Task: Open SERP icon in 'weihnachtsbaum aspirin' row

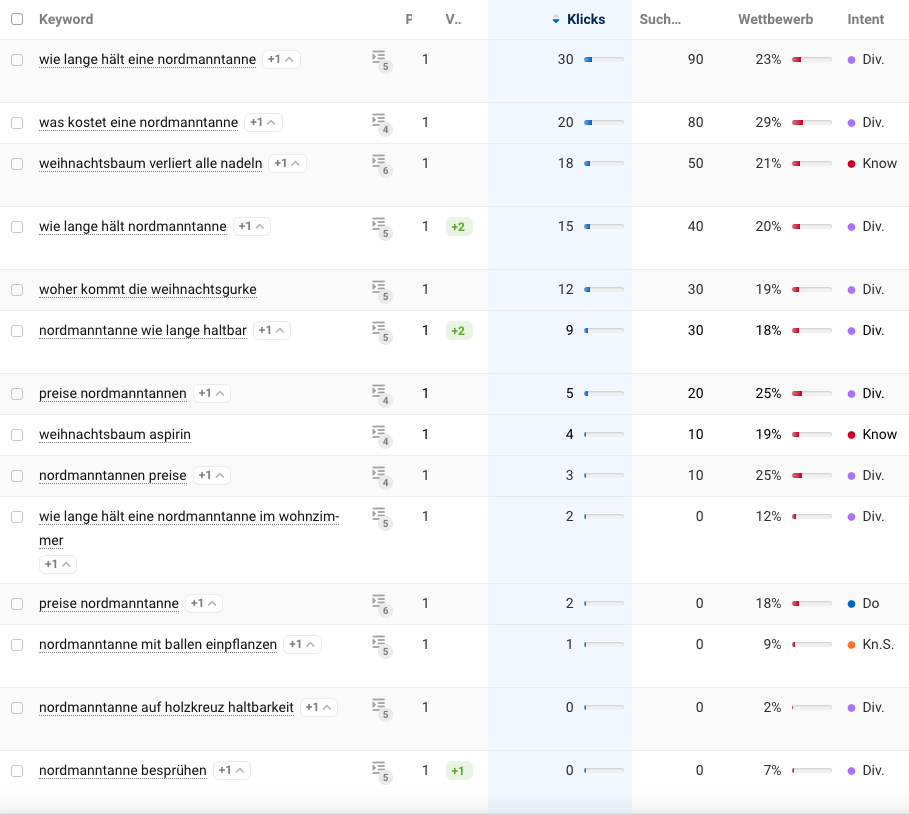Action: [380, 435]
